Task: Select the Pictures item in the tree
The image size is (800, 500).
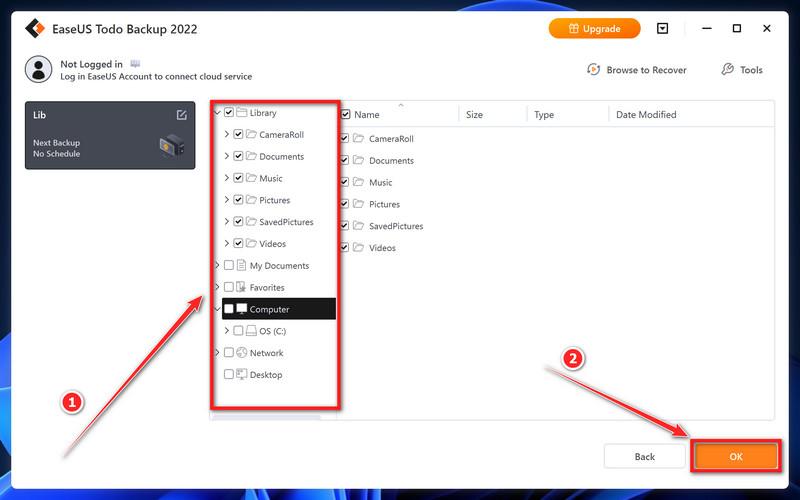Action: coord(274,200)
